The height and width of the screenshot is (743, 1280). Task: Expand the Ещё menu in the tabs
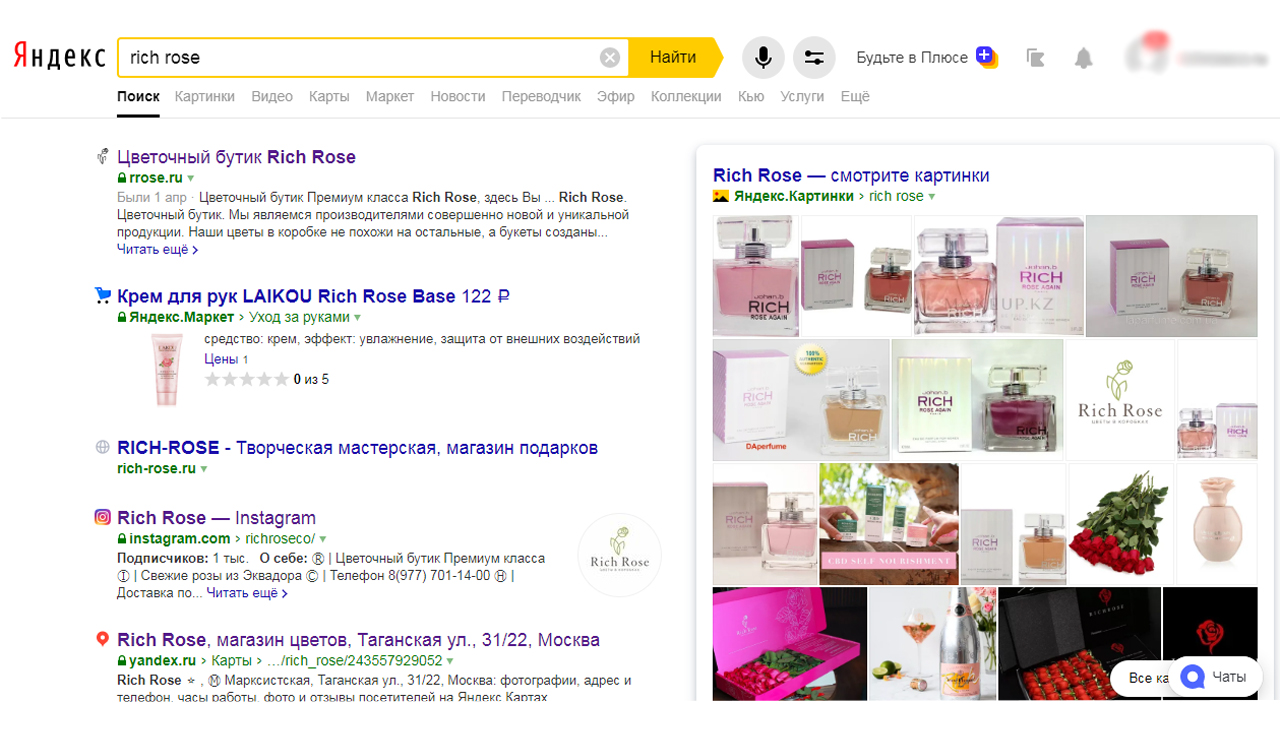click(x=855, y=97)
